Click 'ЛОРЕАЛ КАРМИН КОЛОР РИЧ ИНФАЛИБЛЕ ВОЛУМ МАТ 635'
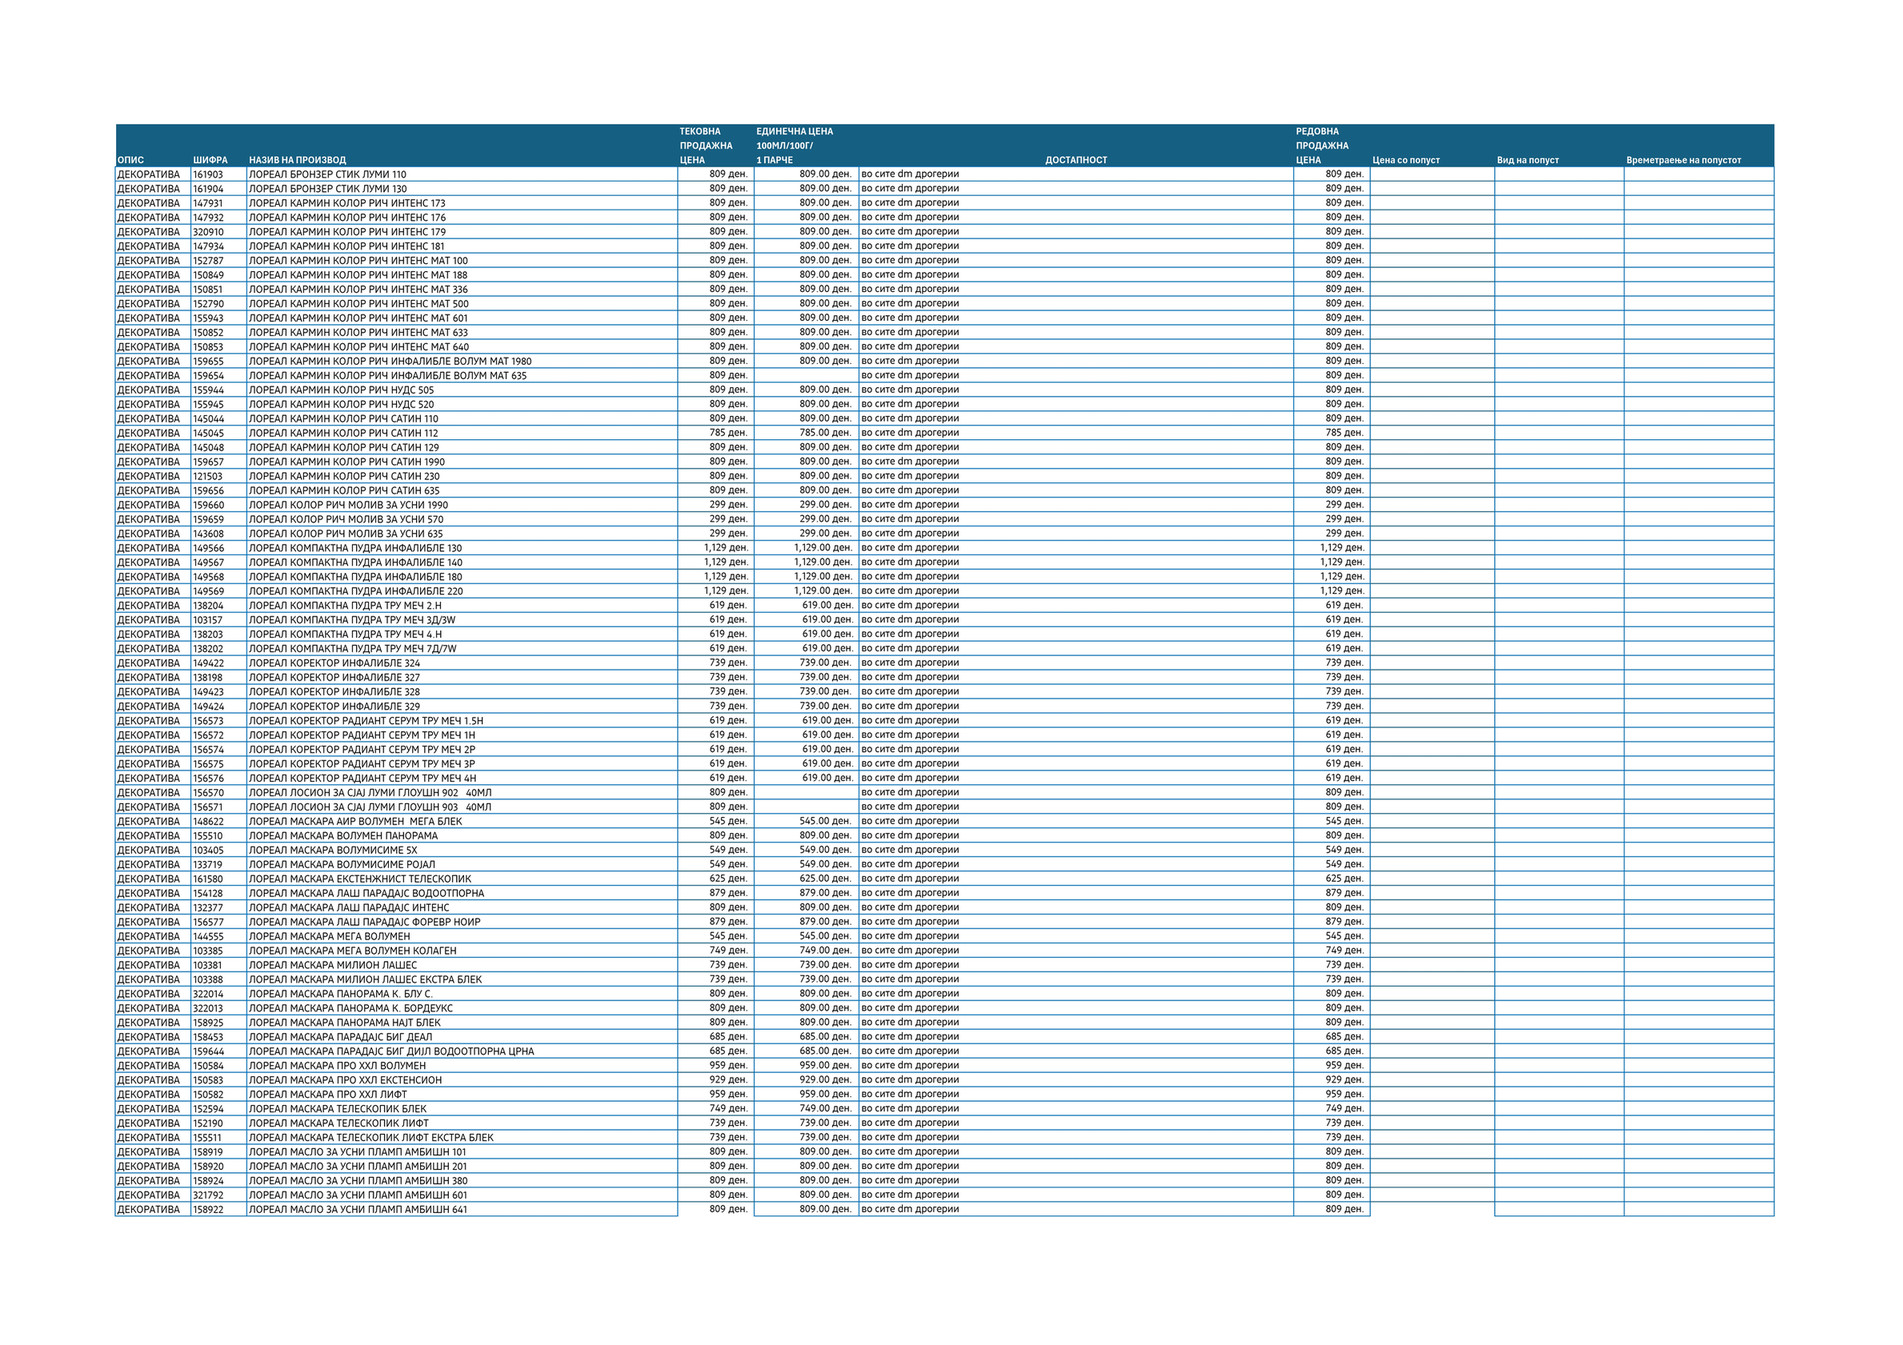This screenshot has width=1903, height=1345. (x=387, y=376)
